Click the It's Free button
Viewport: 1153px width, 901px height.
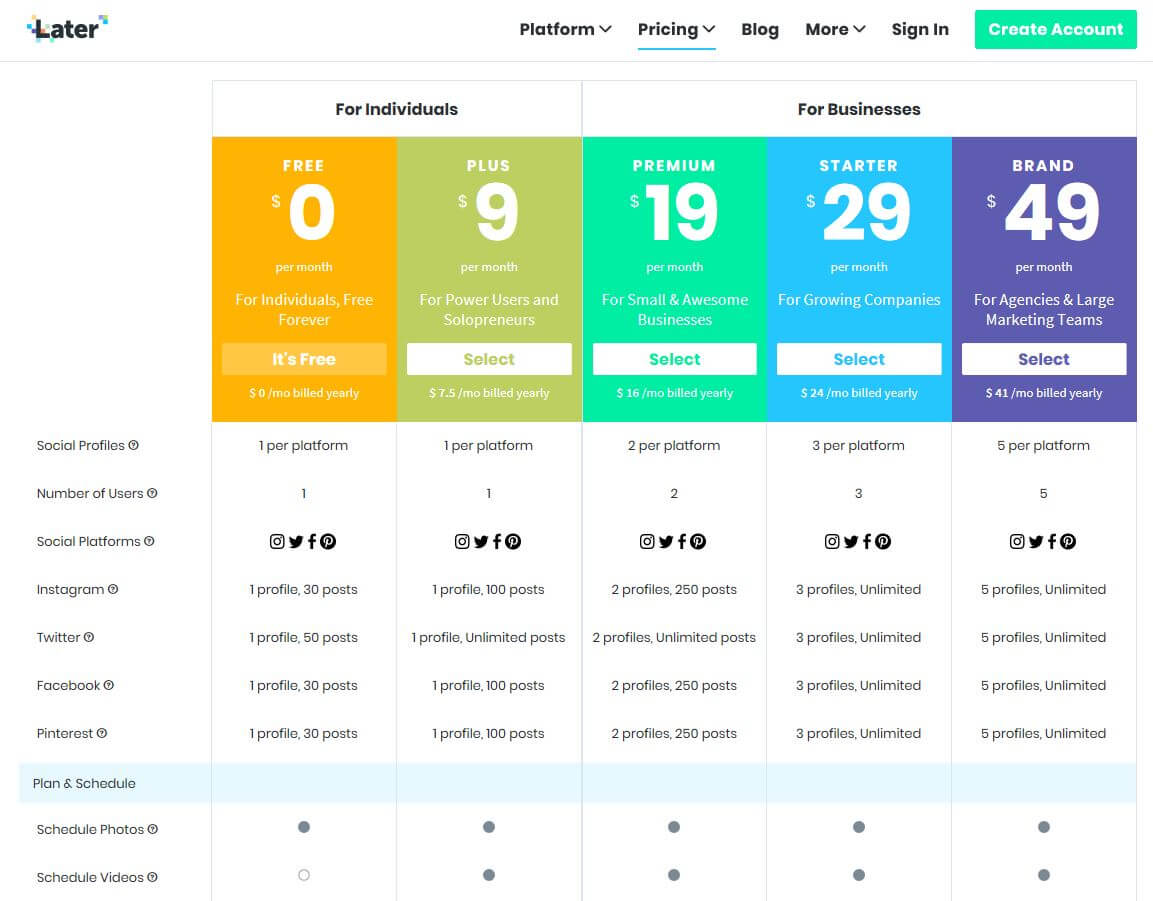tap(304, 359)
